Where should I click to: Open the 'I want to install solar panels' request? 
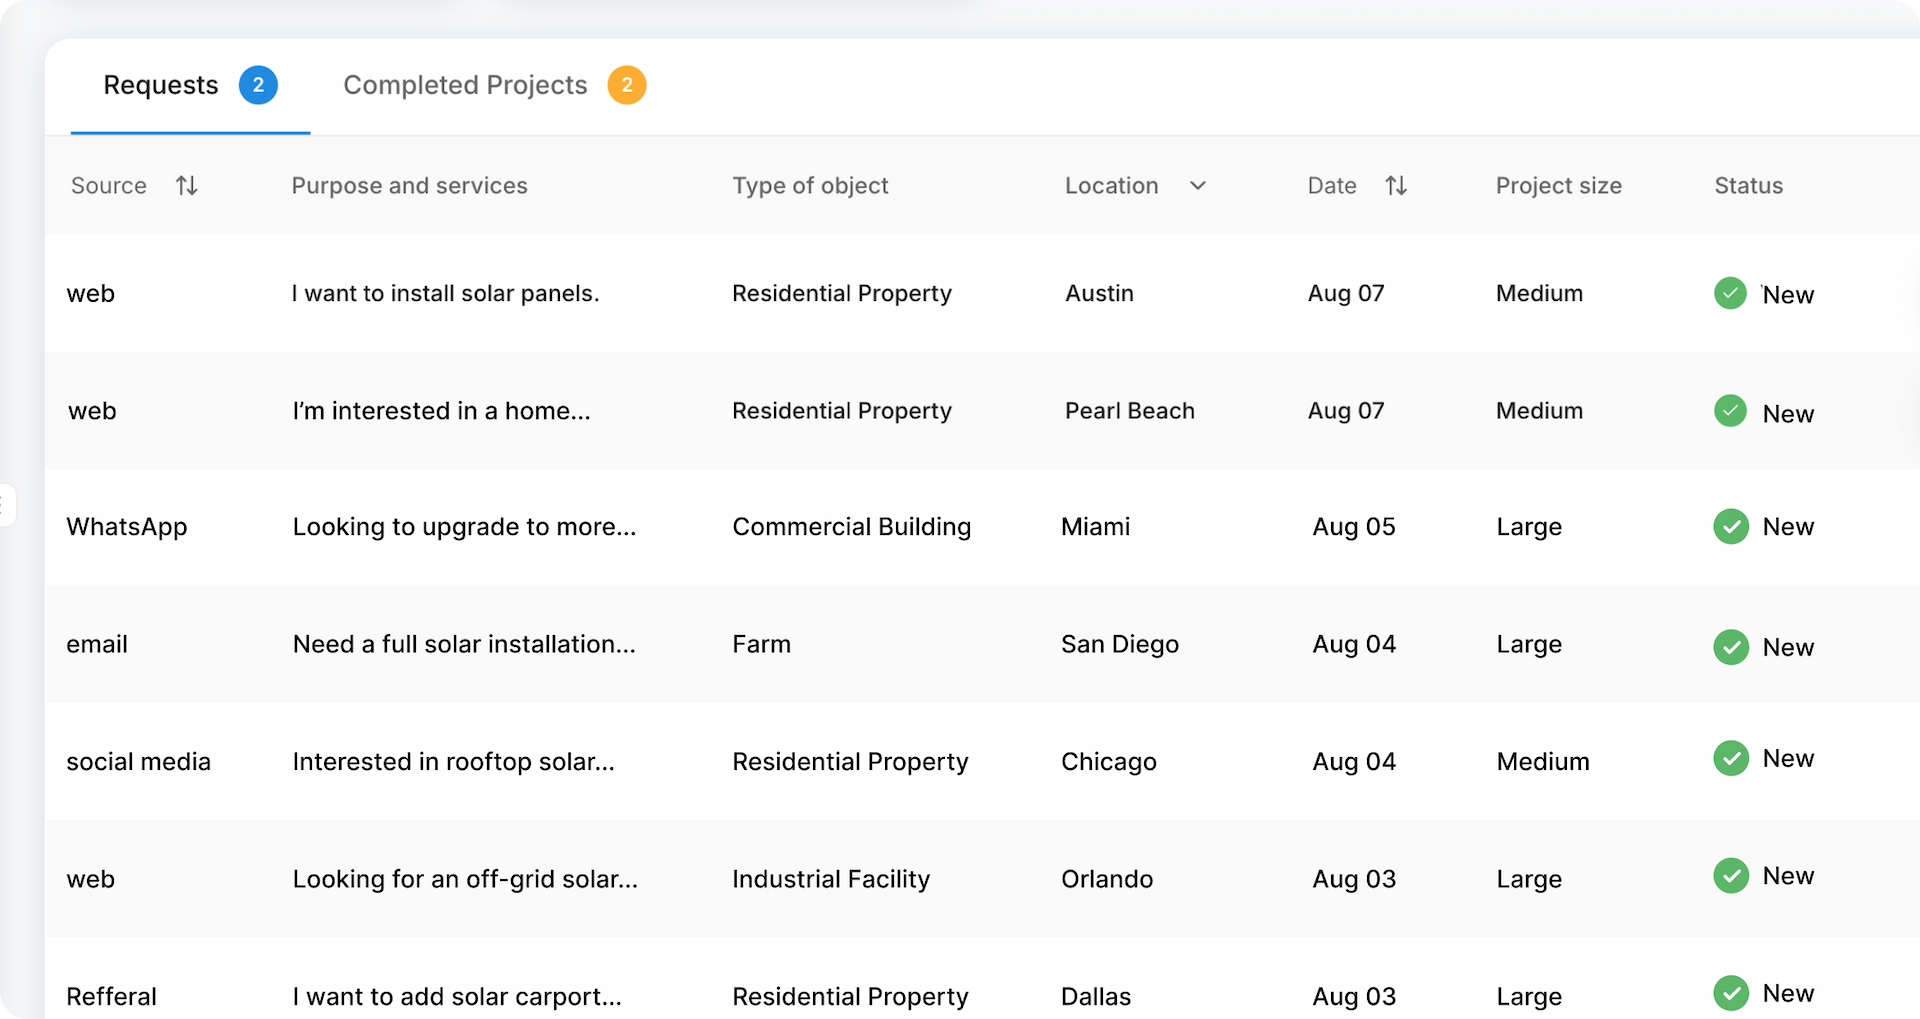[x=445, y=293]
